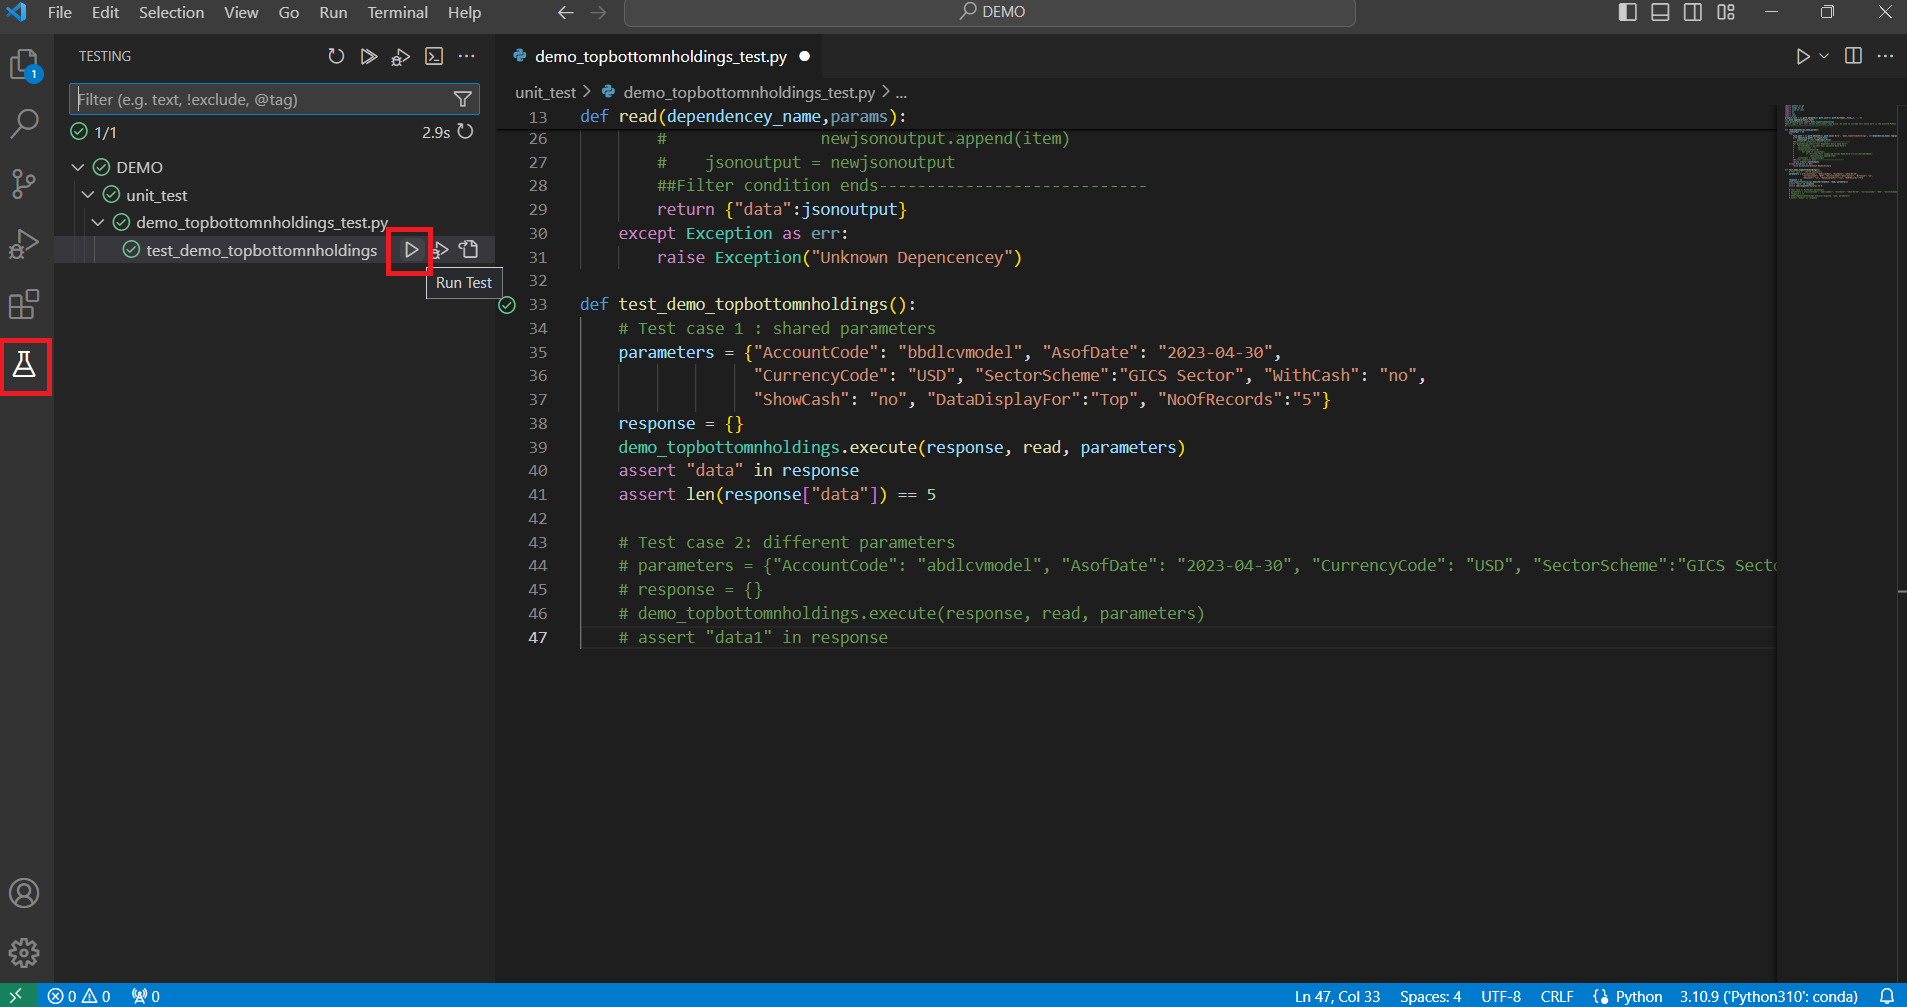
Task: Select the demo_topbottomnholdings_test.py editor tab
Action: pyautogui.click(x=661, y=56)
